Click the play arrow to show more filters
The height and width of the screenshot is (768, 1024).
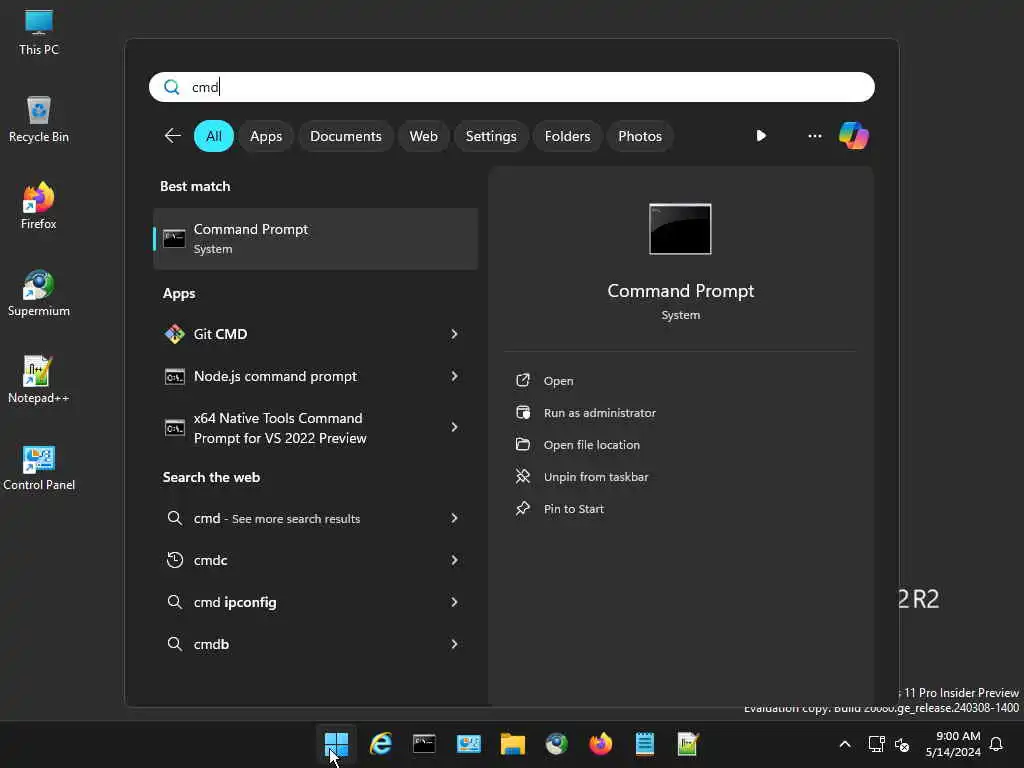[761, 136]
